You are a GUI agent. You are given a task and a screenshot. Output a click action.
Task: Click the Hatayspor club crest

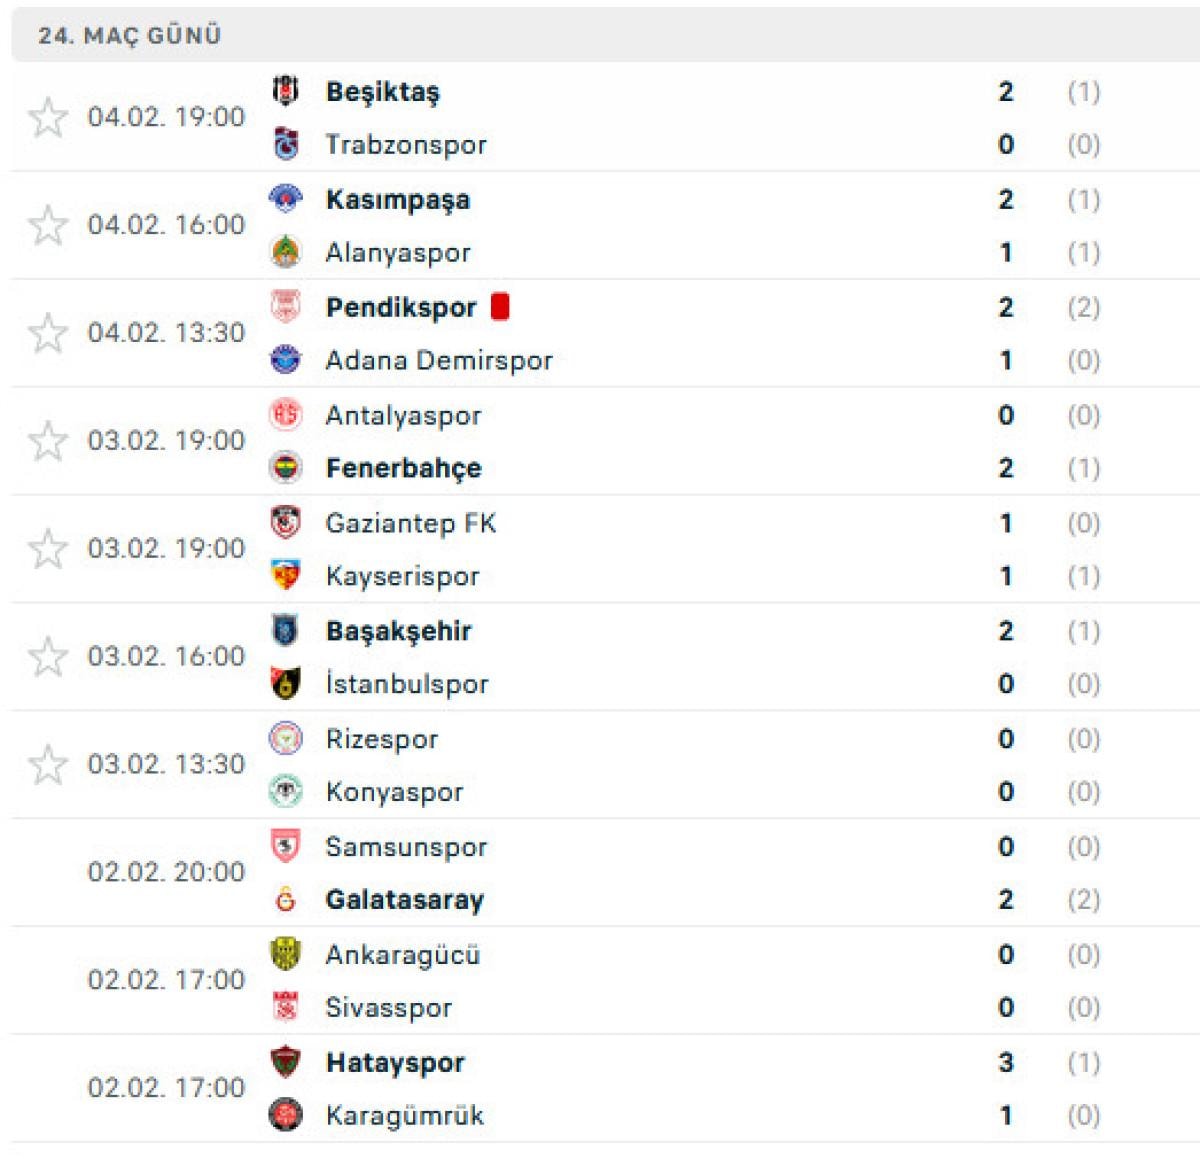point(286,1062)
